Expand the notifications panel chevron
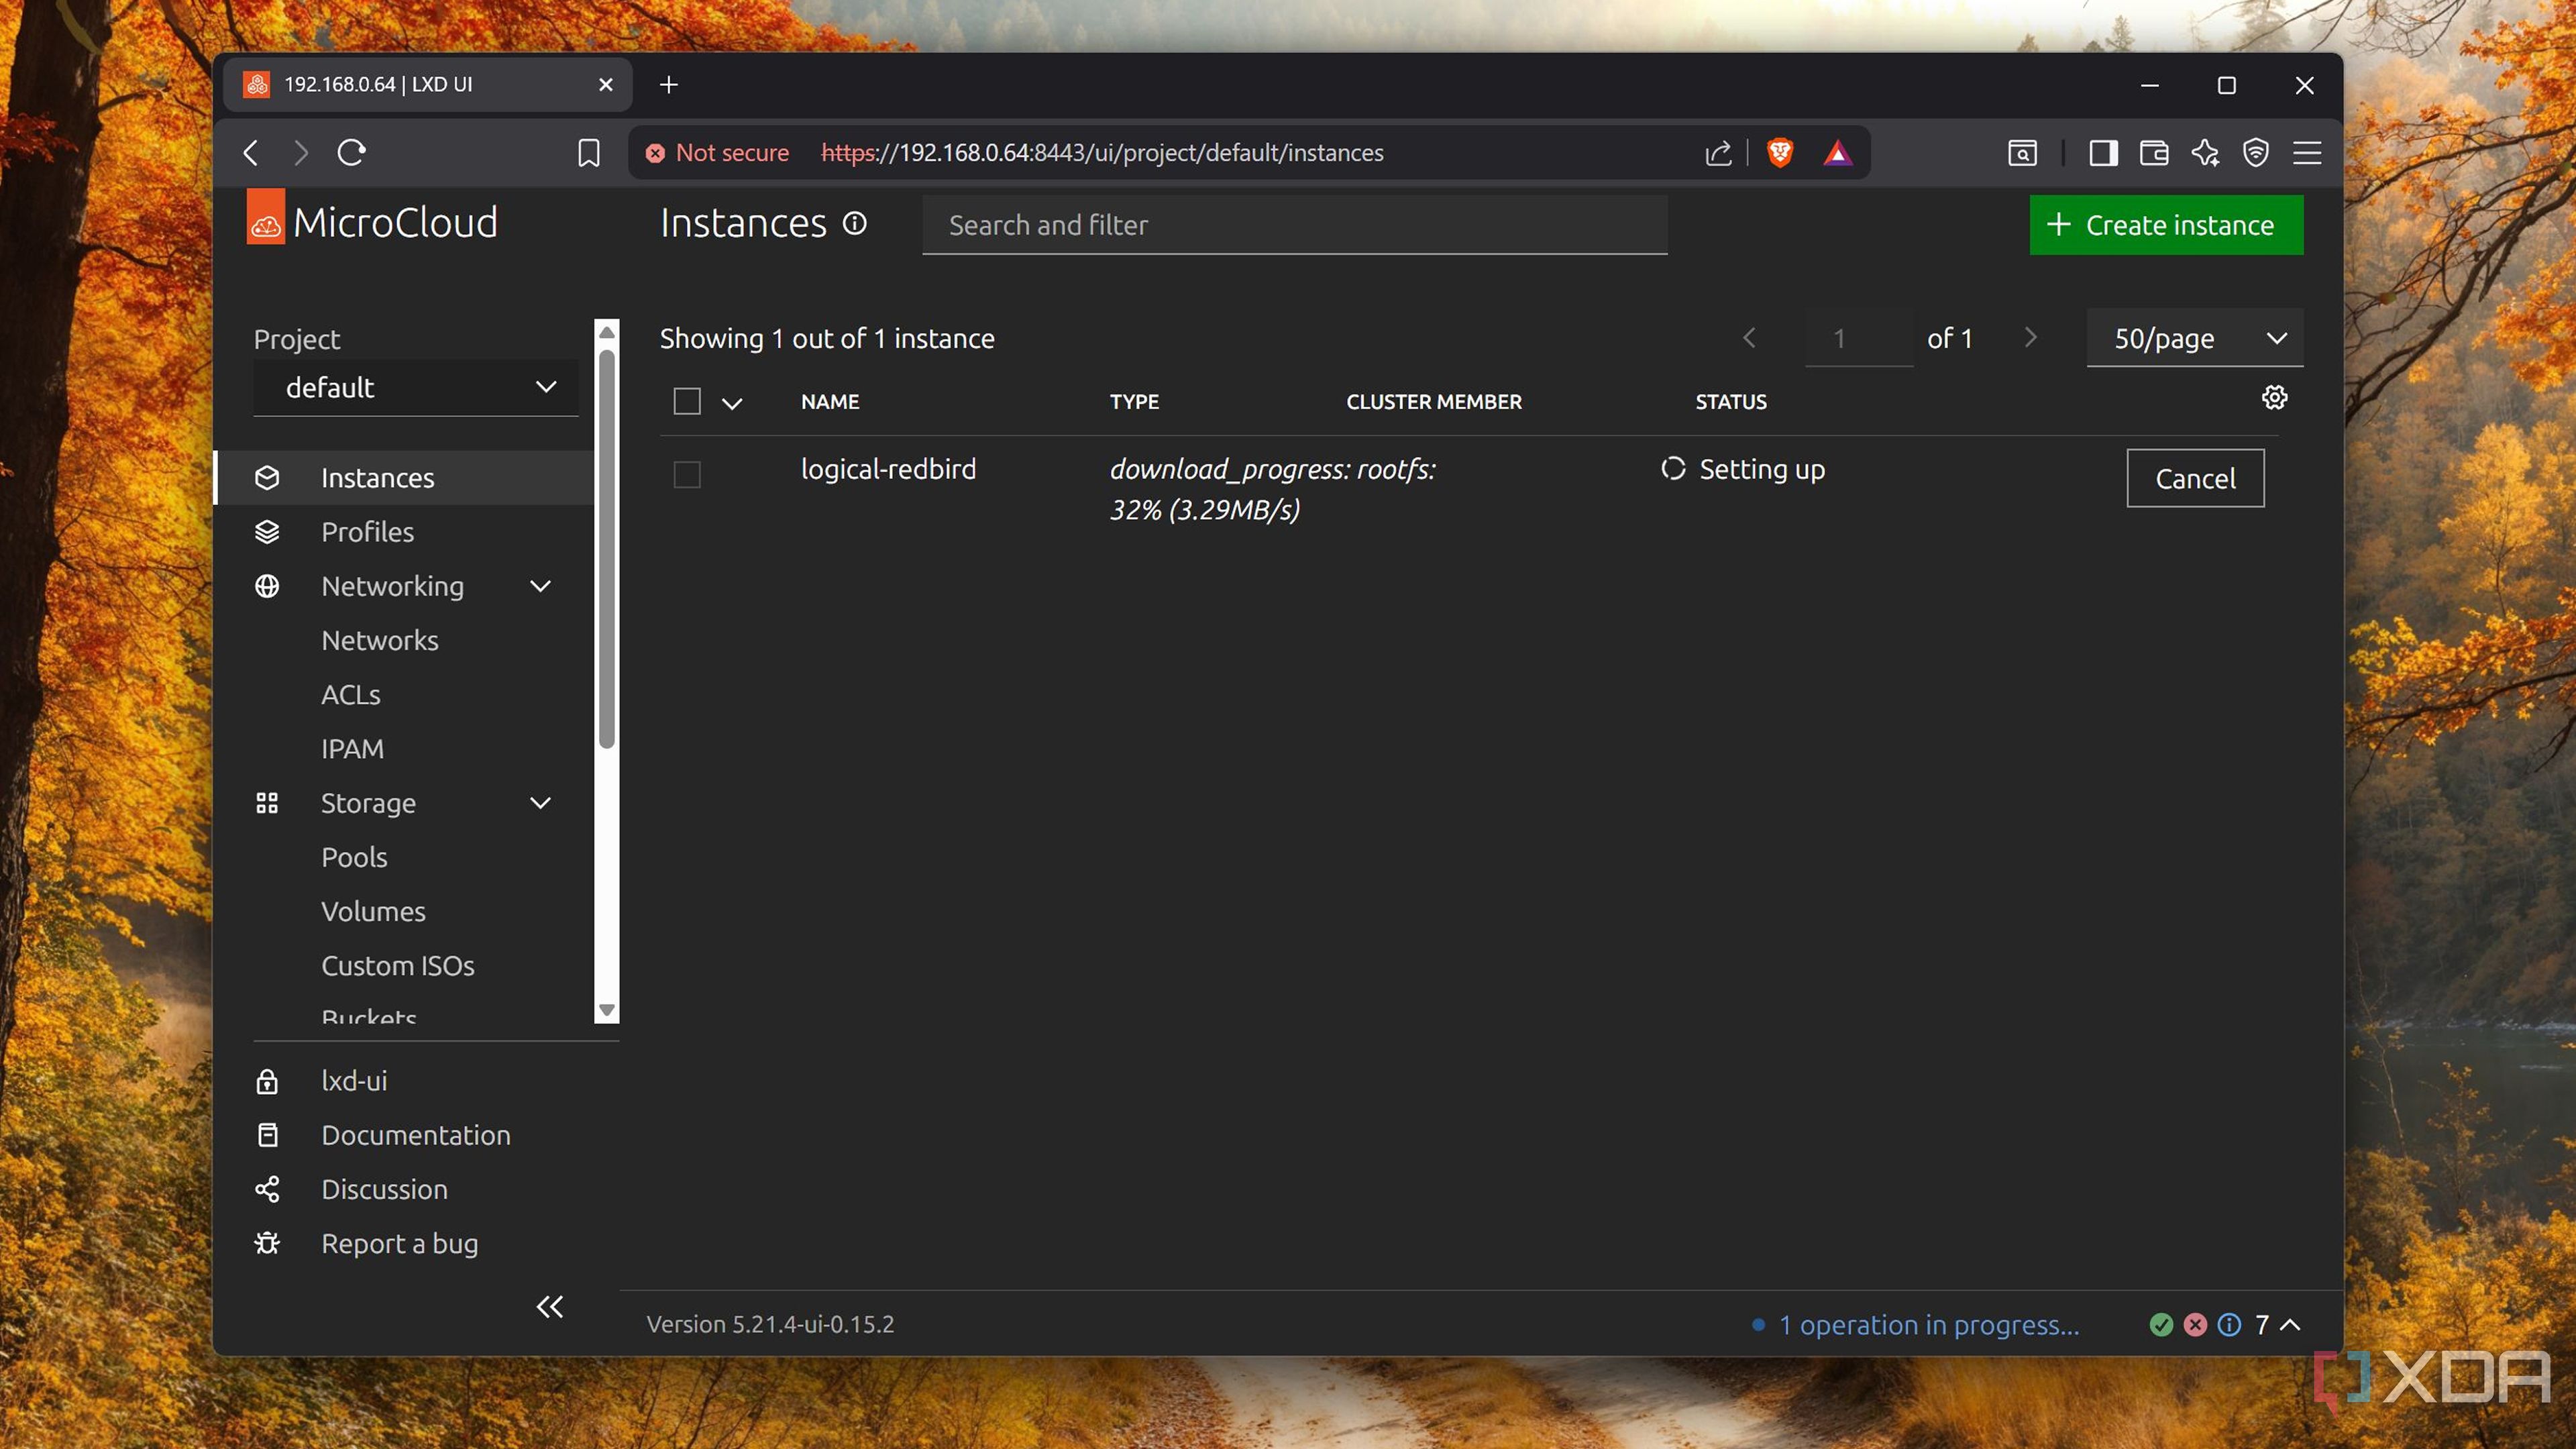 point(2290,1325)
